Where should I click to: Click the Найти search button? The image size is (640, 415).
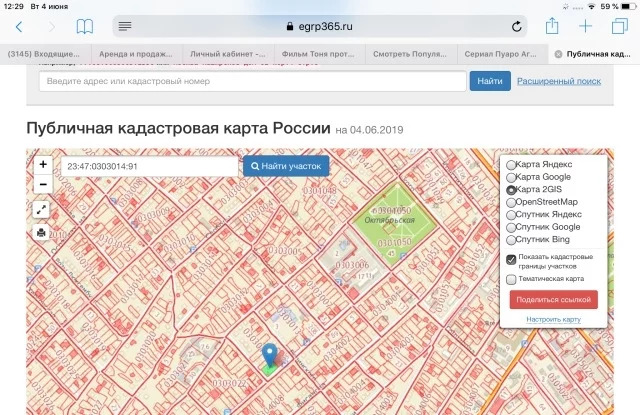(x=490, y=81)
